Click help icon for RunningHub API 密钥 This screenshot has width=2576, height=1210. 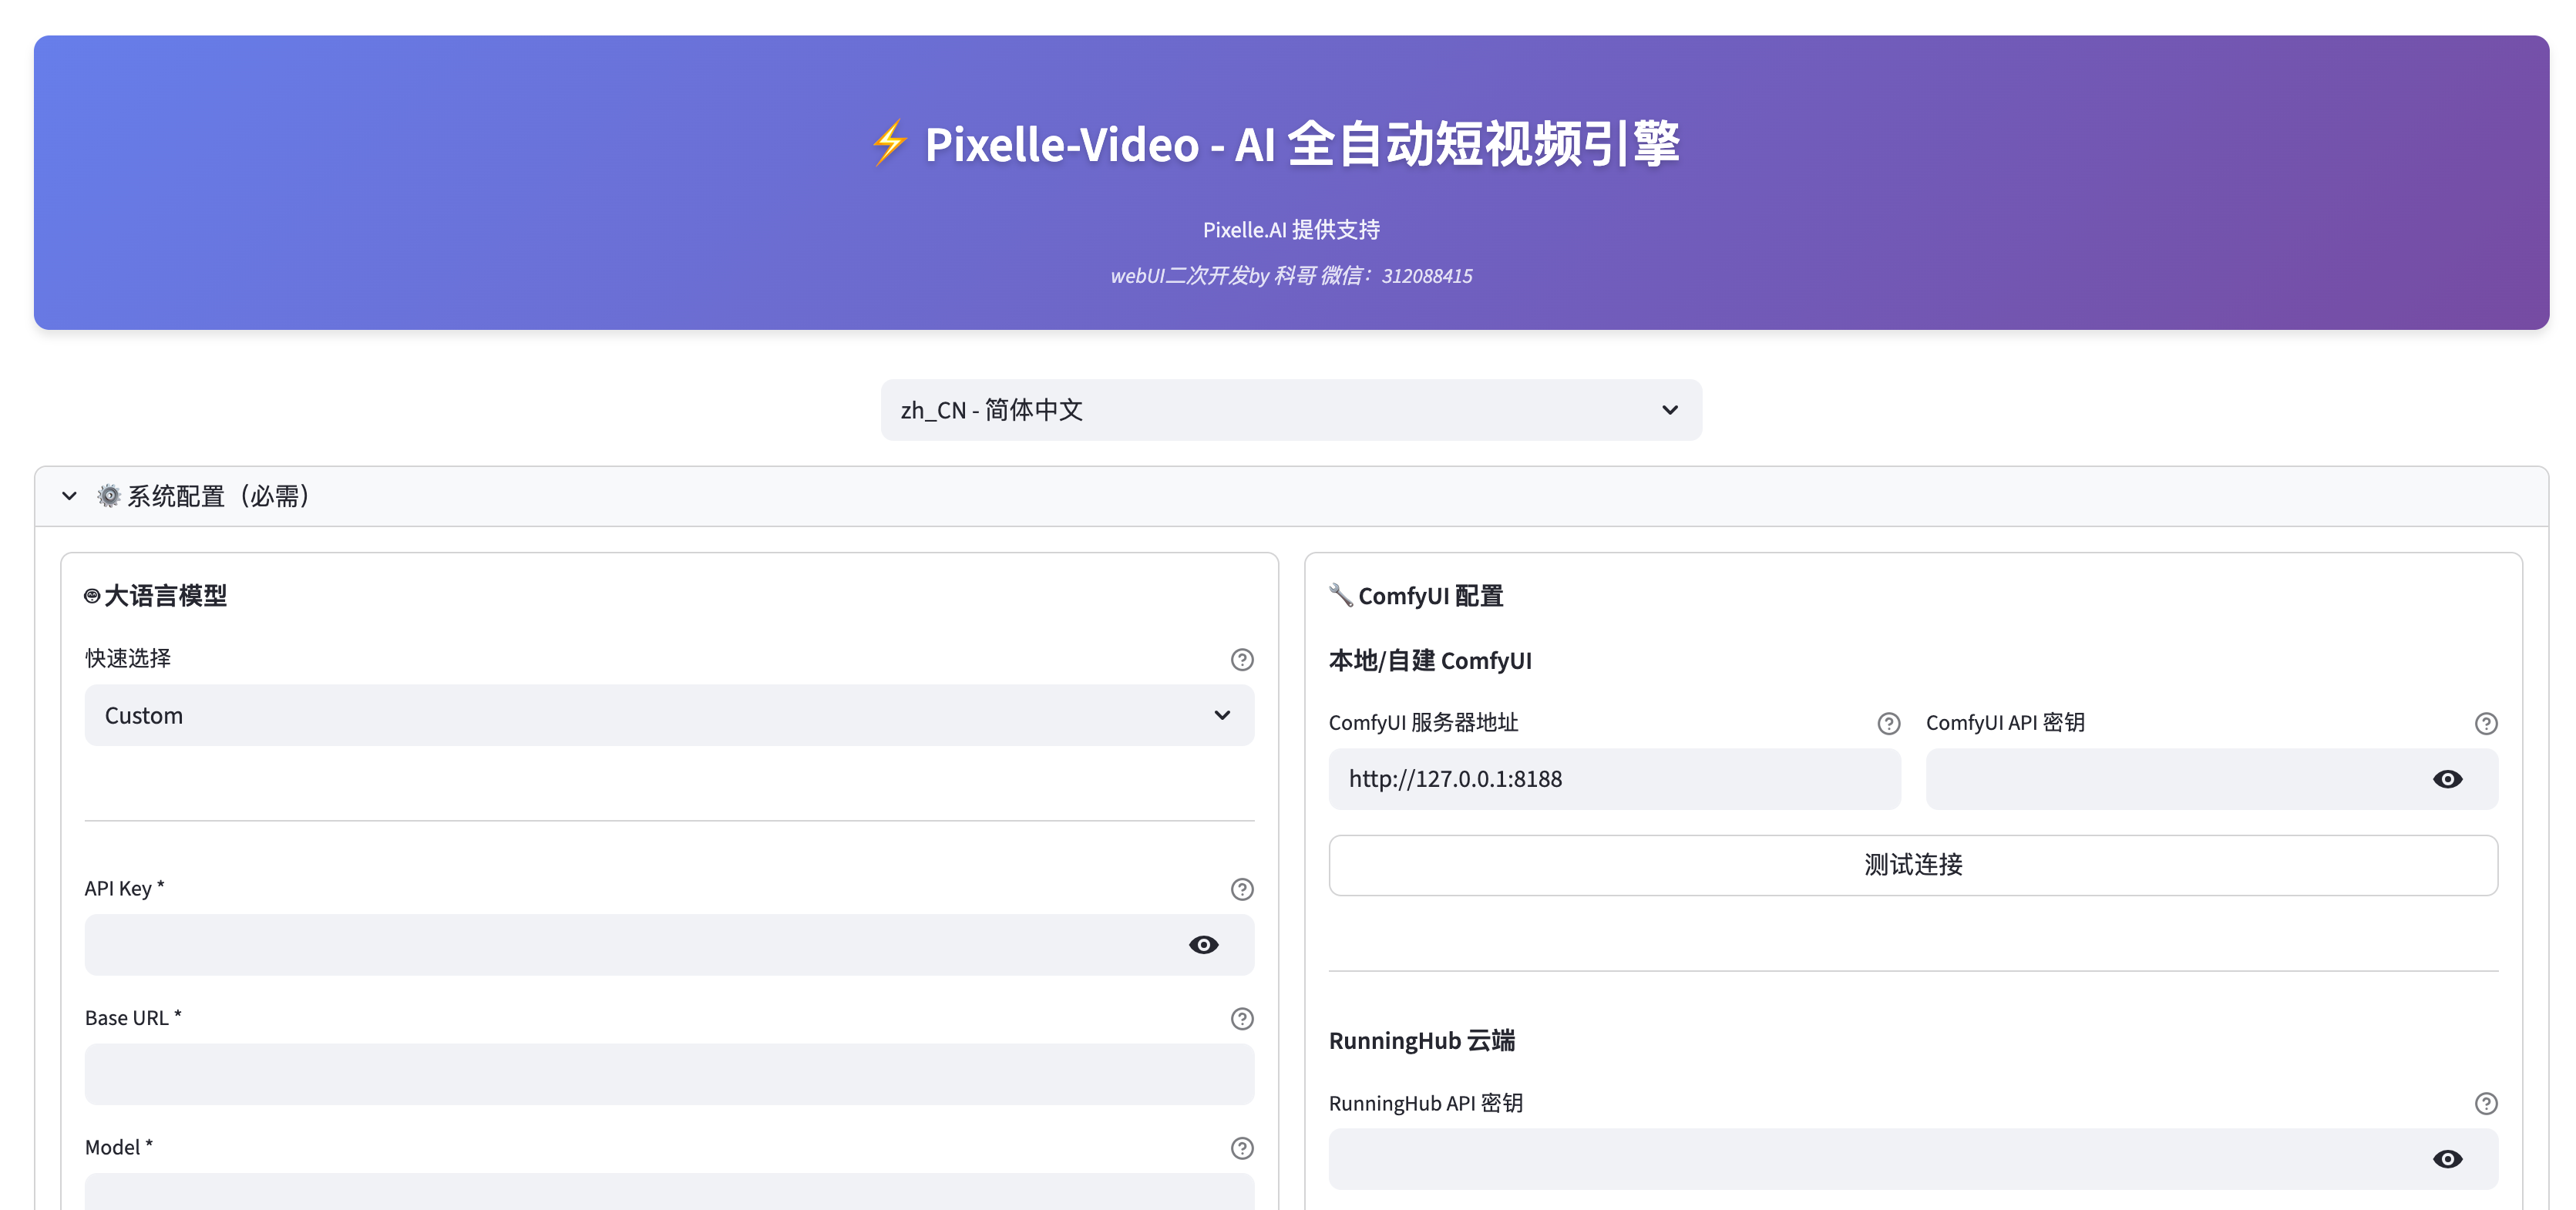click(x=2486, y=1103)
